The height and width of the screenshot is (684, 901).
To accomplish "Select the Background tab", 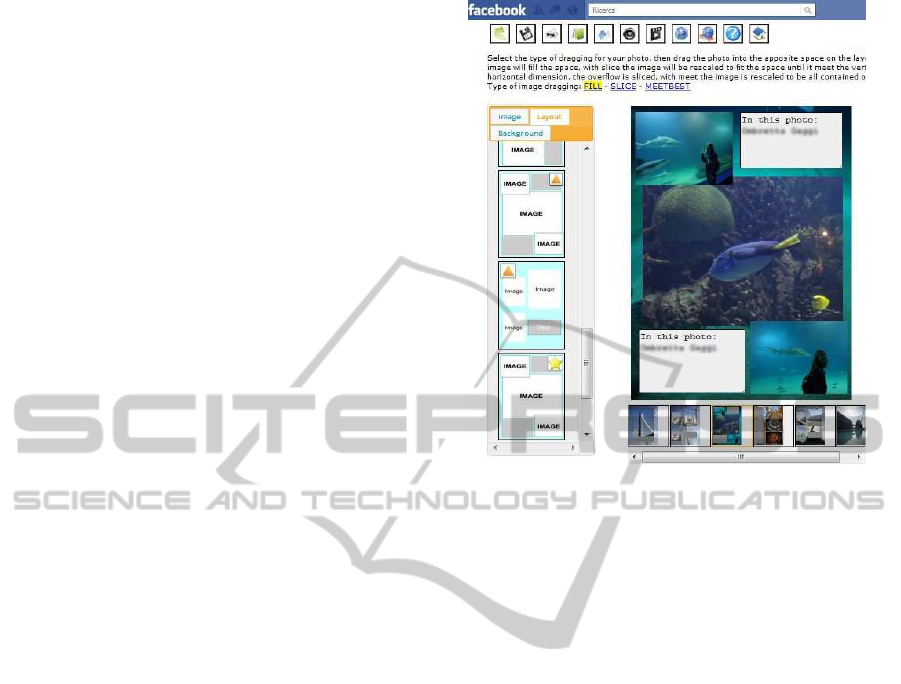I will point(520,133).
